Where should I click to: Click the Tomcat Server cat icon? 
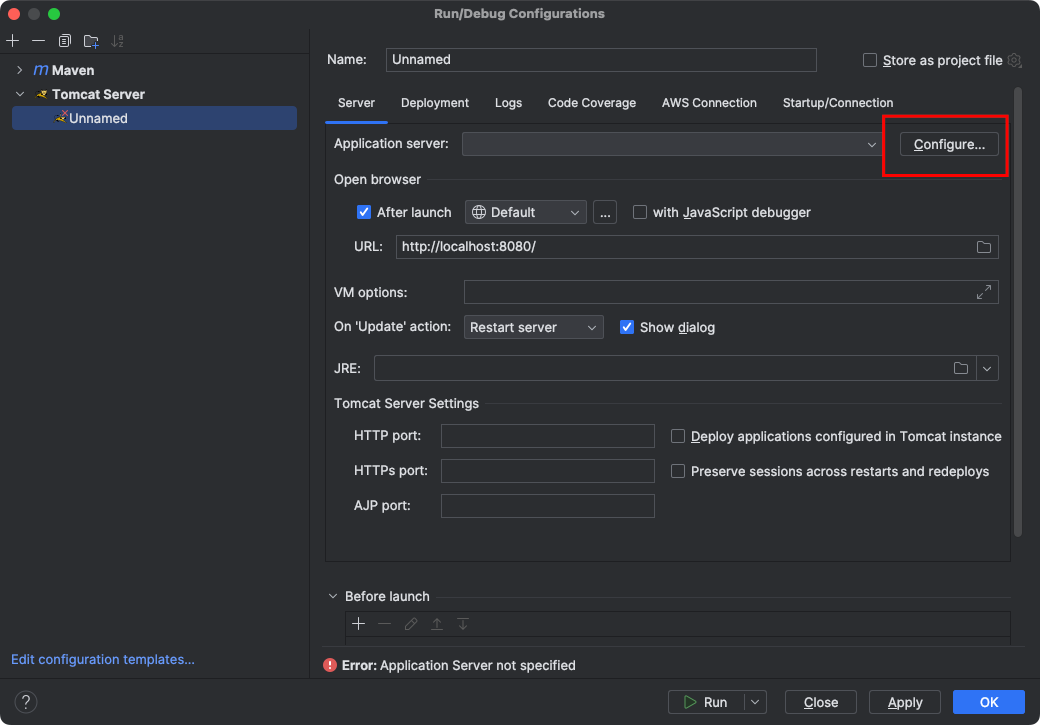coord(42,94)
